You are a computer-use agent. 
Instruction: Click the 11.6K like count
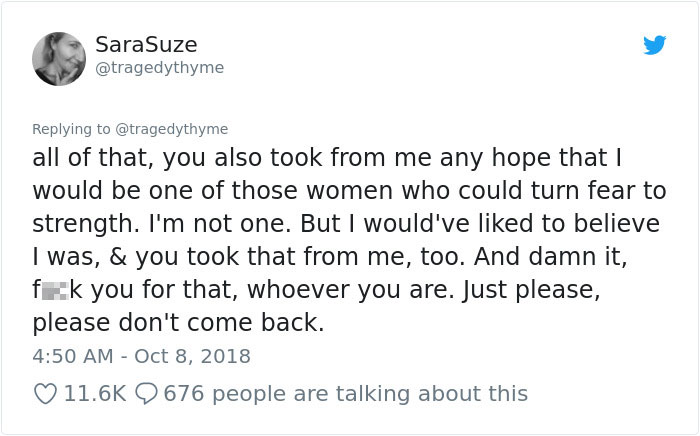tap(94, 393)
